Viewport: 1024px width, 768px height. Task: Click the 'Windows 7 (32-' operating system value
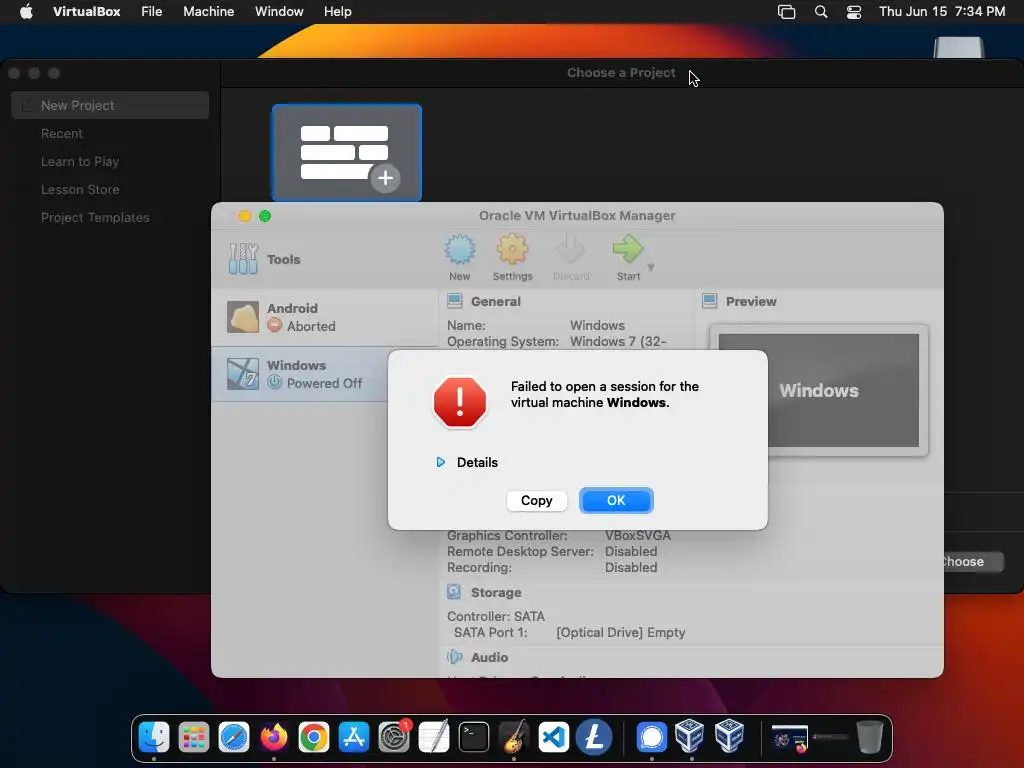click(x=618, y=342)
